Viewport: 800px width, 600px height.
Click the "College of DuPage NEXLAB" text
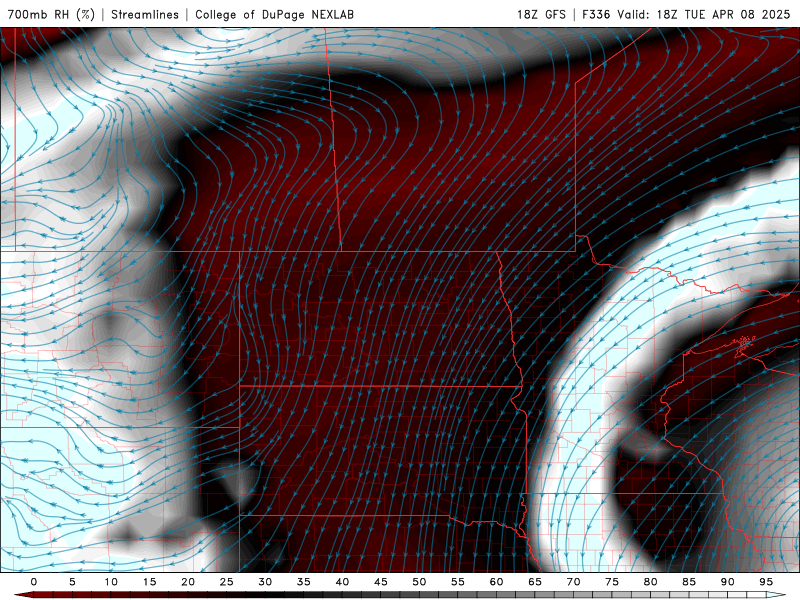[x=274, y=14]
